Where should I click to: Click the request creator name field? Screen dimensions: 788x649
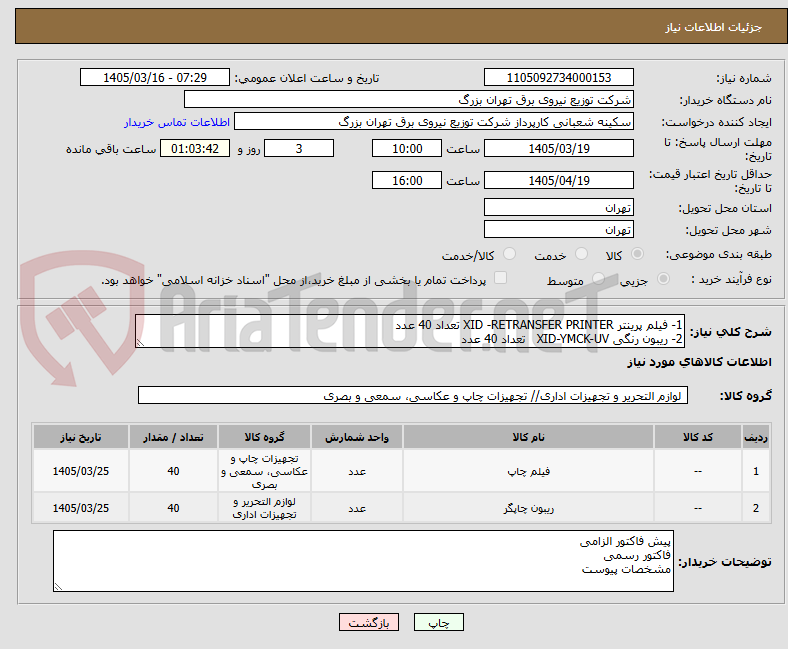(434, 122)
